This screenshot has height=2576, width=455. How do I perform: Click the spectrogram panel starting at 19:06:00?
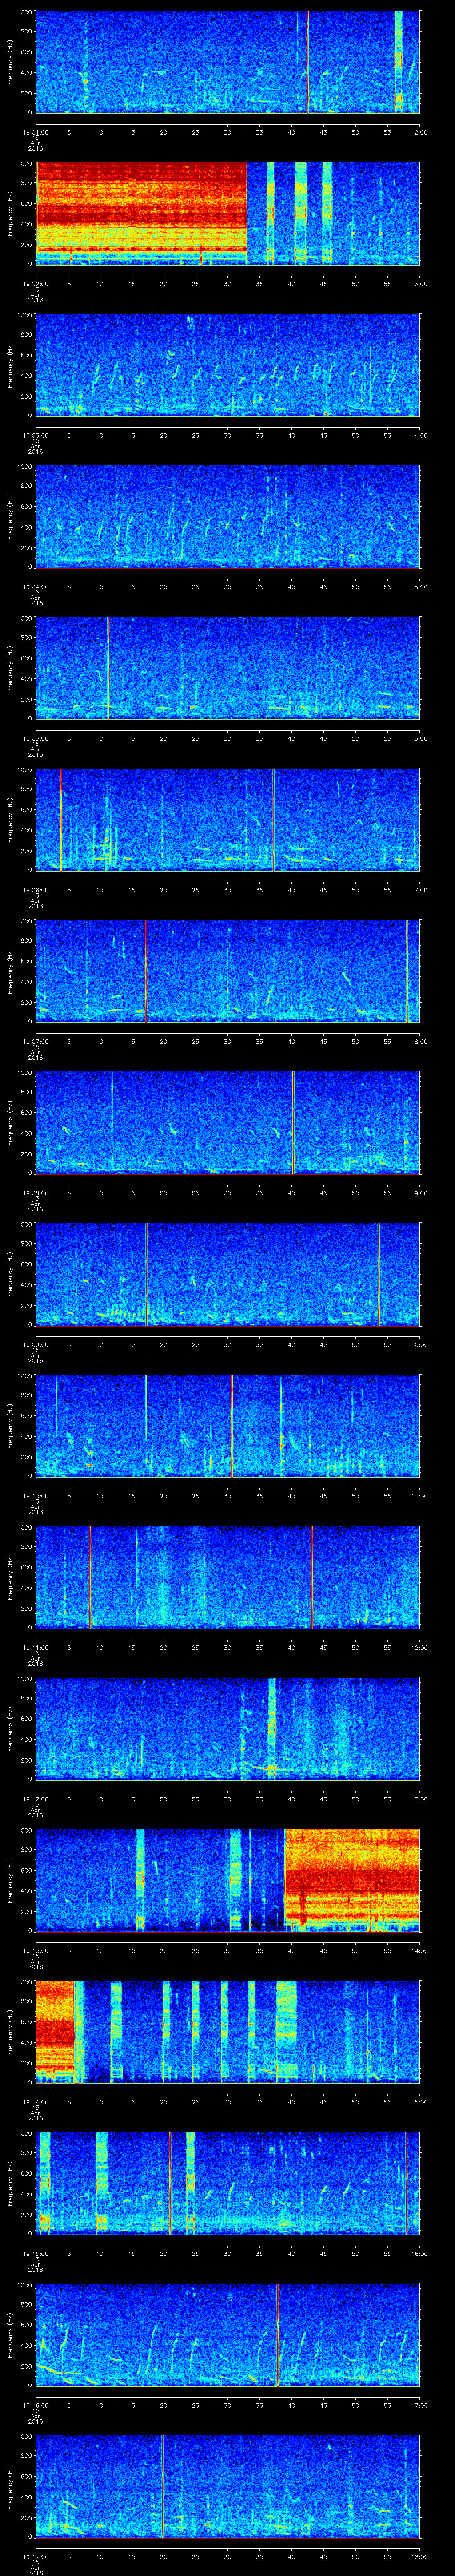pyautogui.click(x=228, y=819)
